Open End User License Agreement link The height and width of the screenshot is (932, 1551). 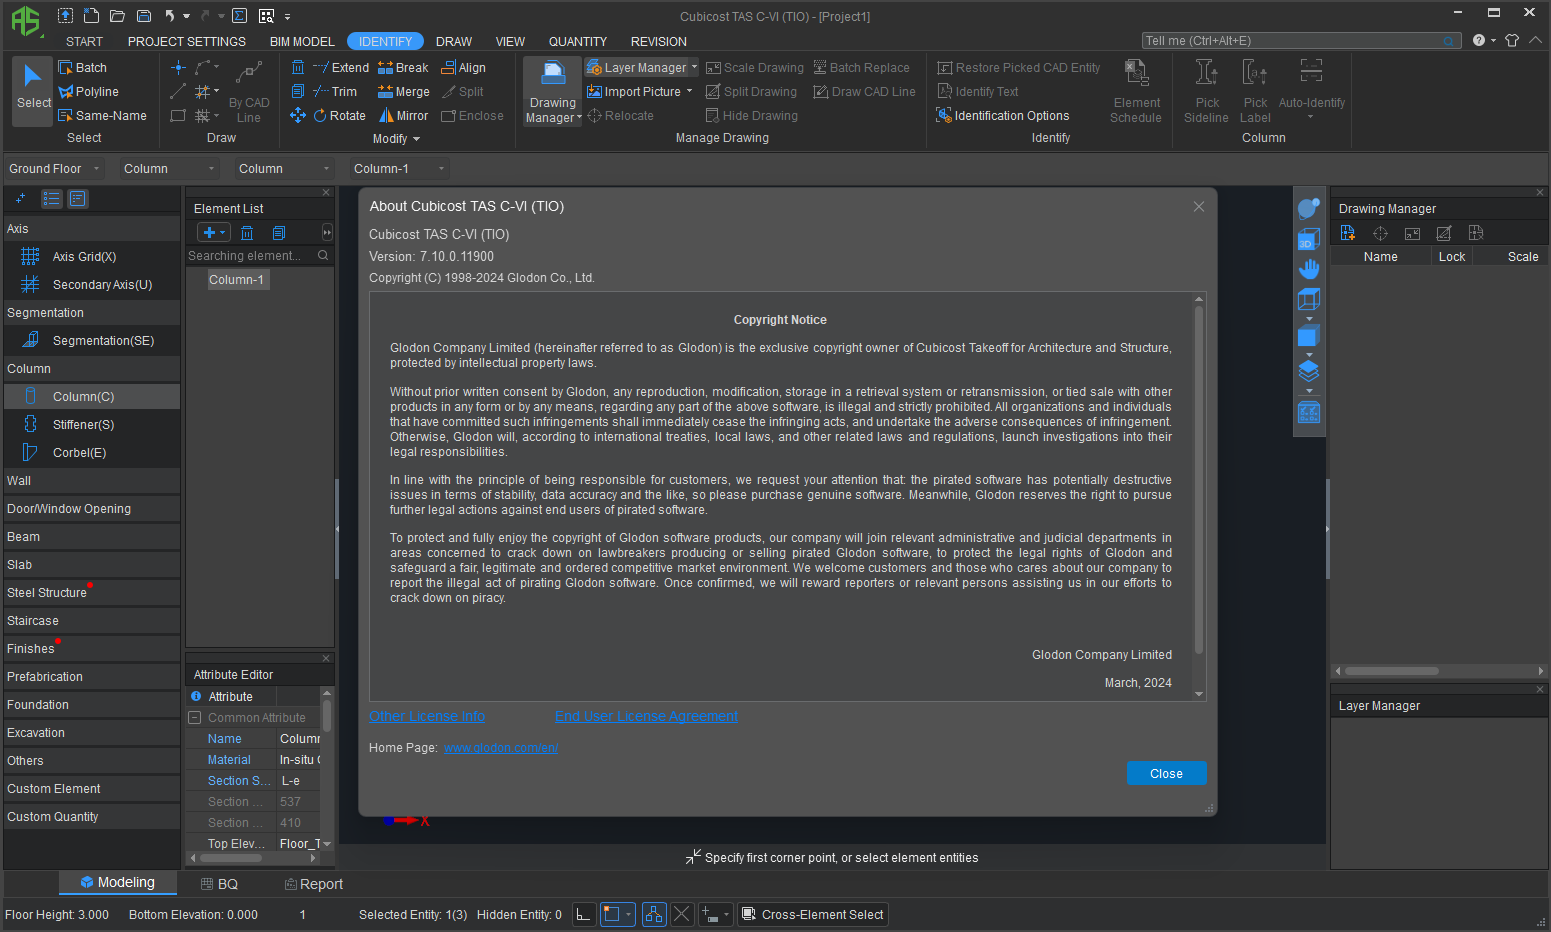646,716
